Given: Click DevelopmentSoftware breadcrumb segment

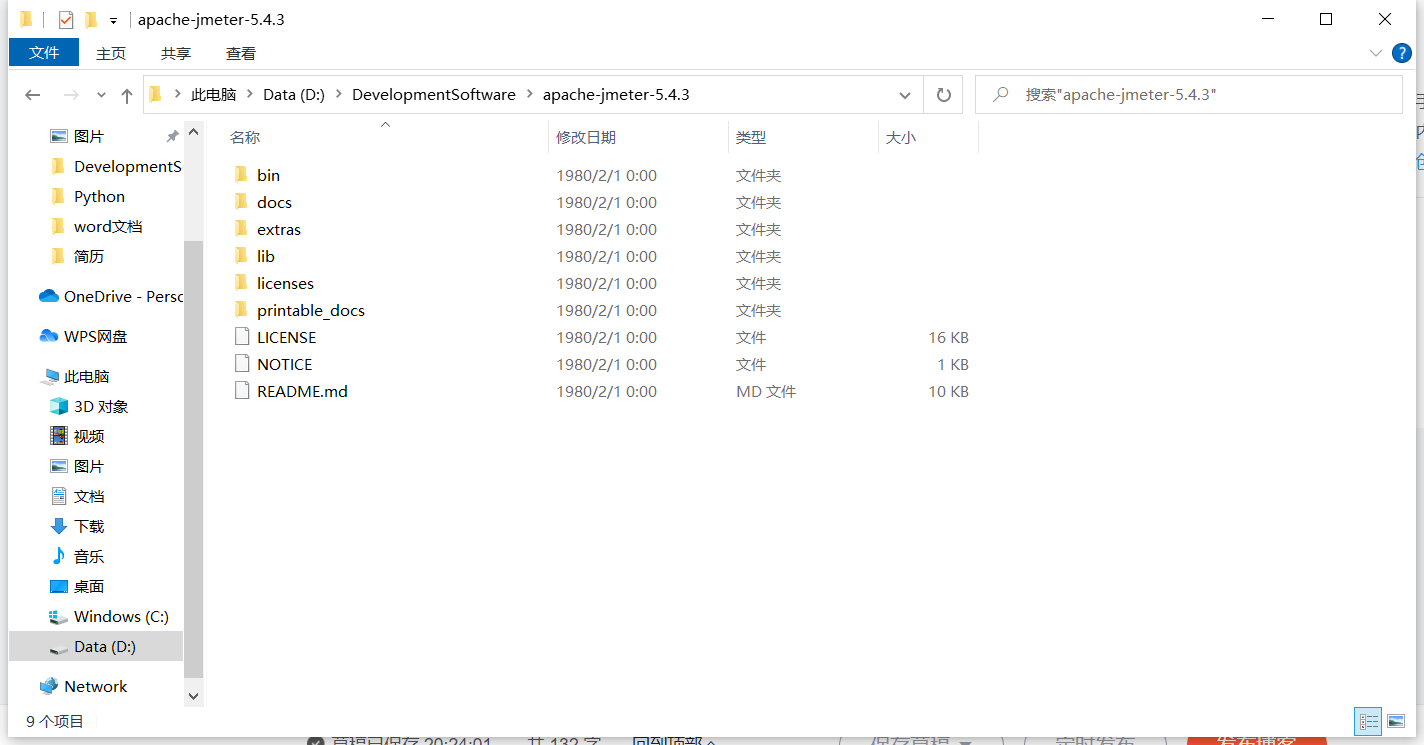Looking at the screenshot, I should click(434, 95).
